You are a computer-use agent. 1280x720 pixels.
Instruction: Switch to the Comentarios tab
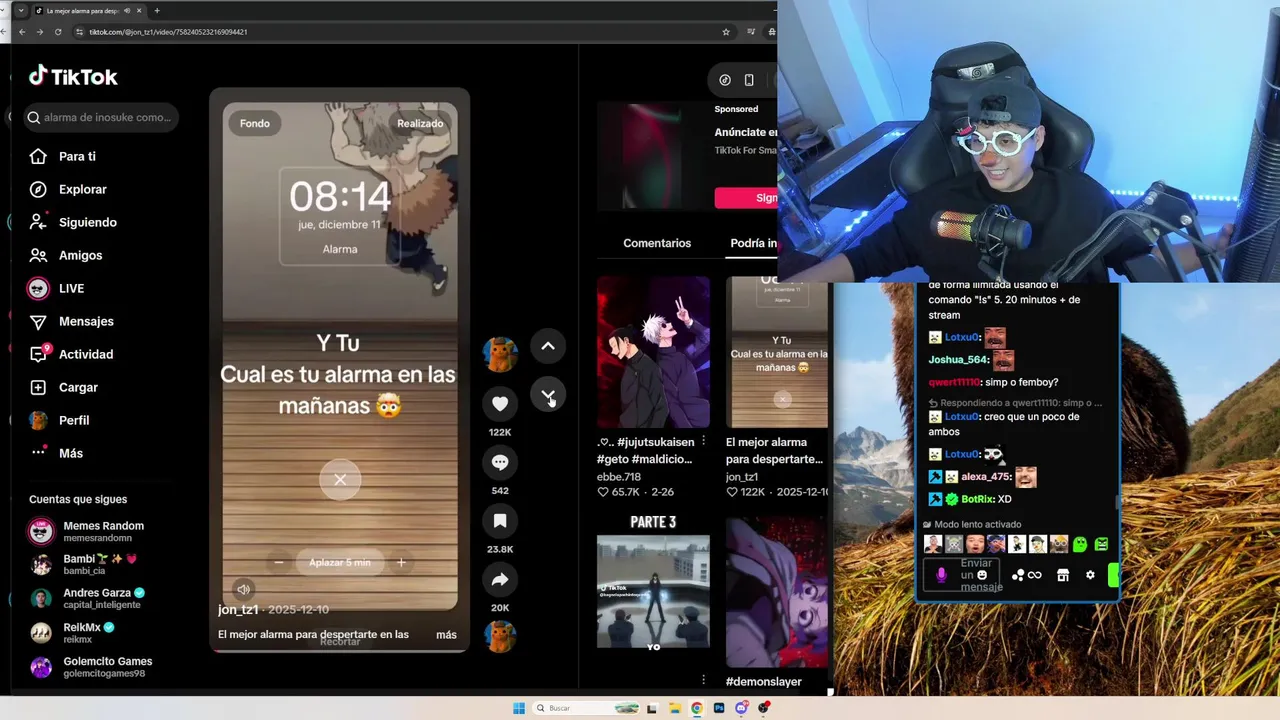pos(657,243)
